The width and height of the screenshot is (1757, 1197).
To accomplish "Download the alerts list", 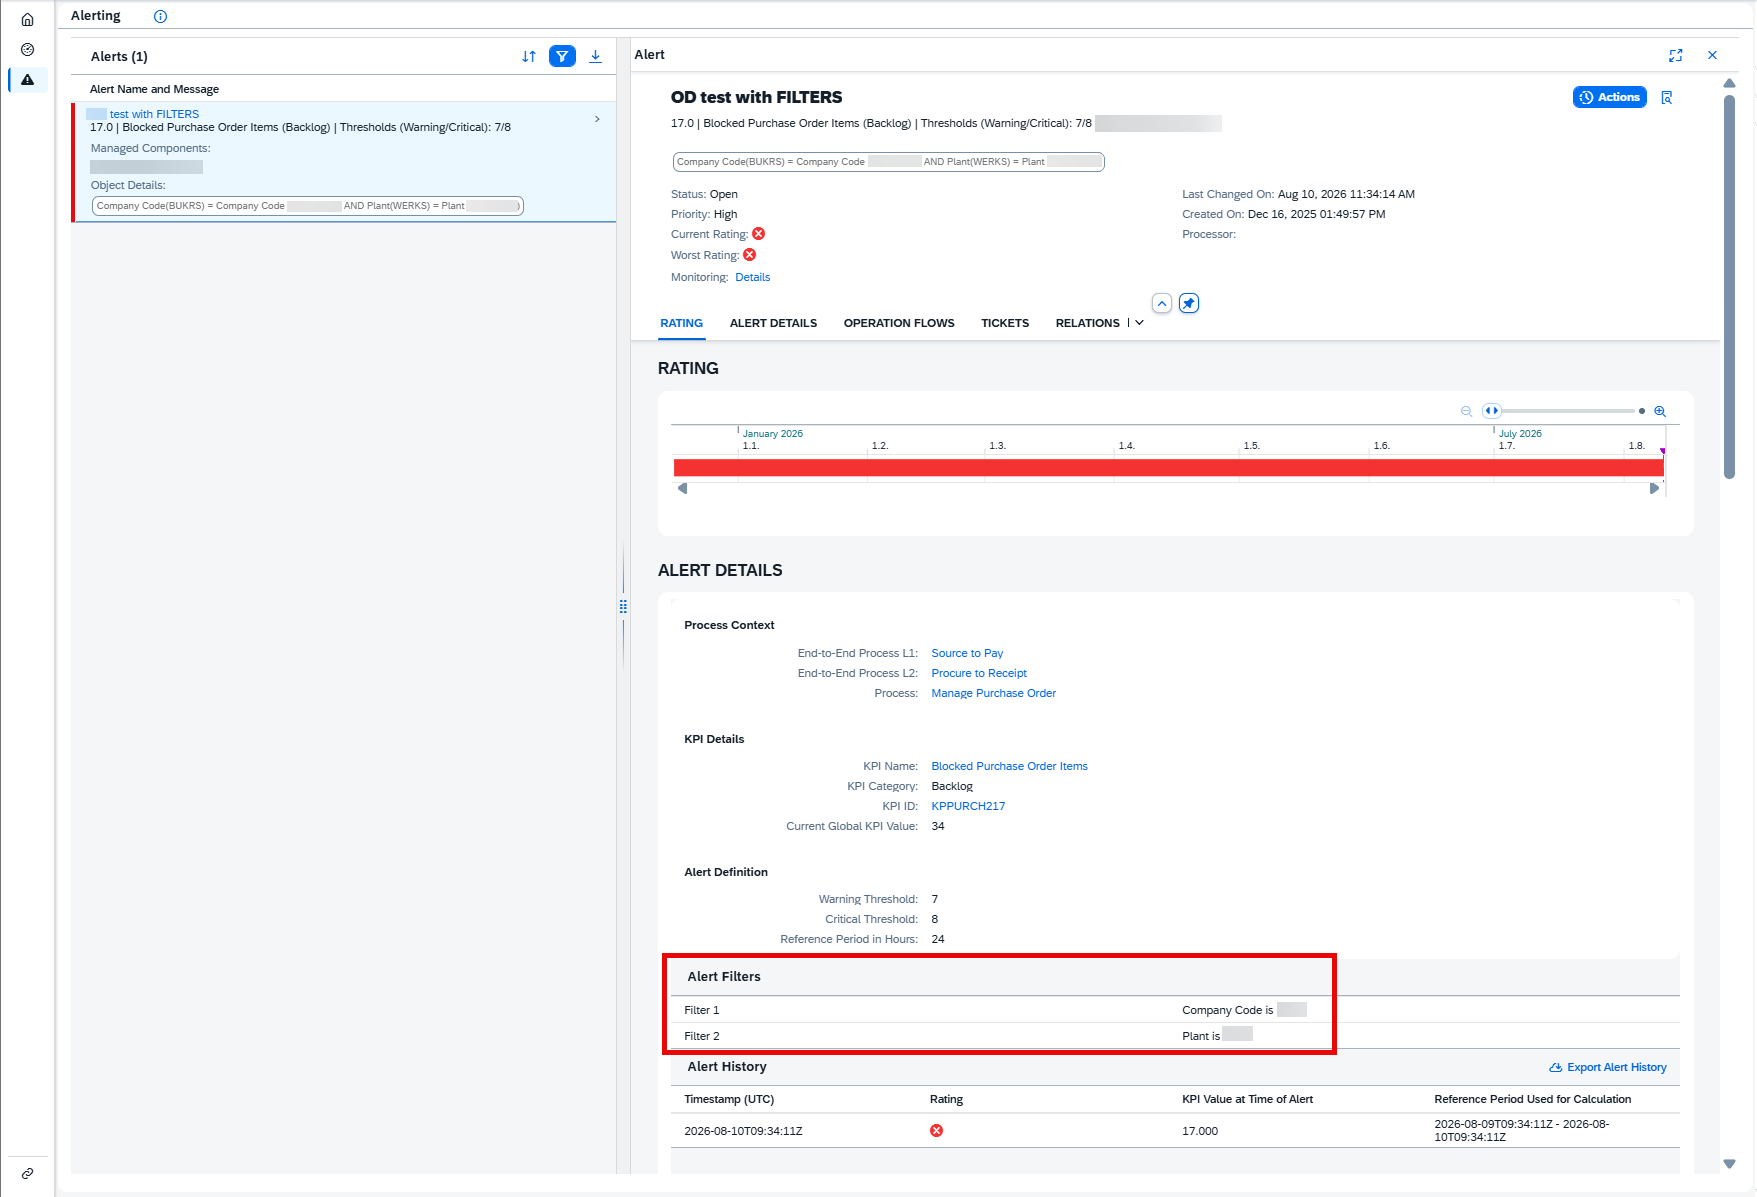I will (595, 57).
